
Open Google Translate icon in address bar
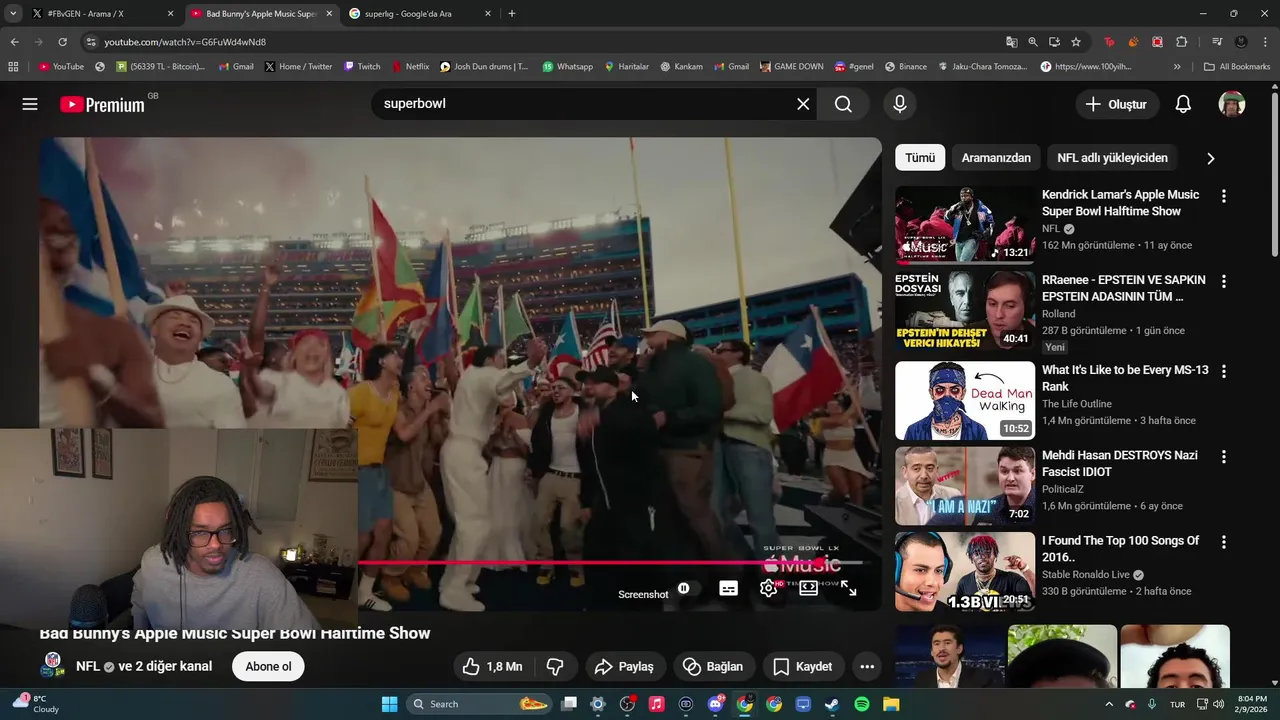click(1012, 42)
